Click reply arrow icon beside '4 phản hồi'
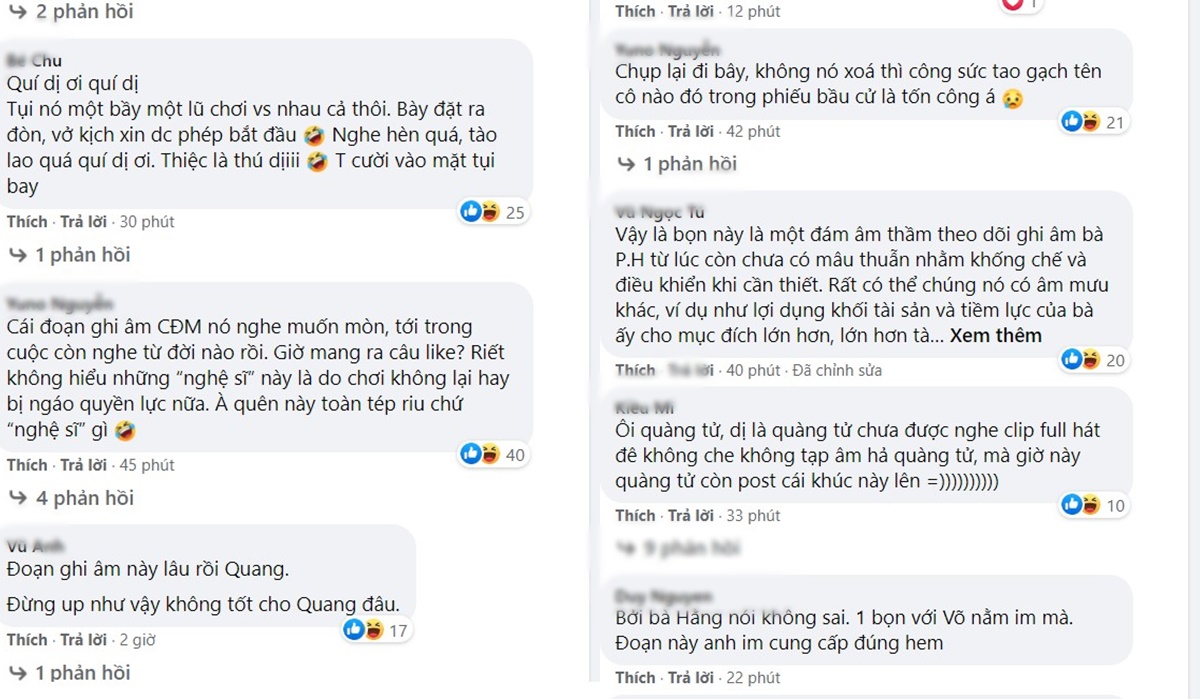Viewport: 1200px width, 700px height. 18,498
